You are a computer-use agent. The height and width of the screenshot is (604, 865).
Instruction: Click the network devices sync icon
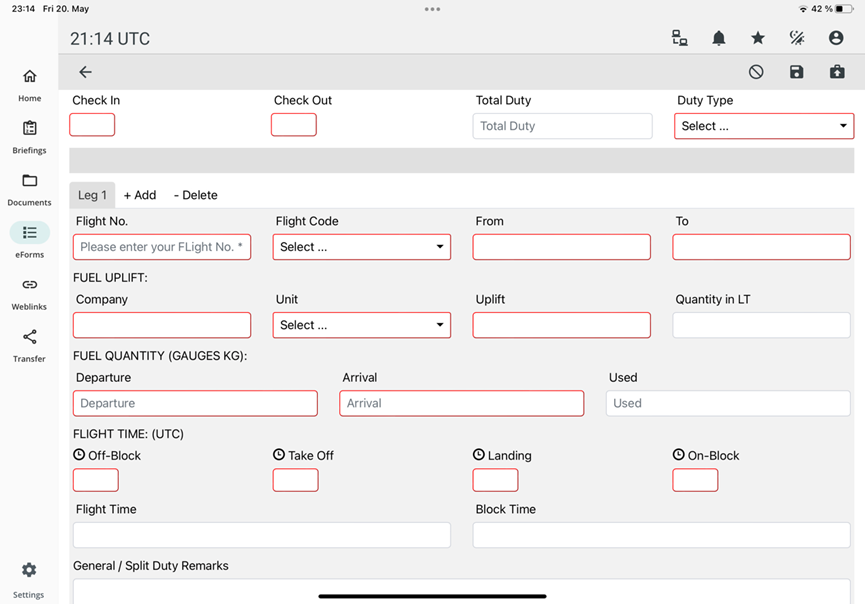(x=680, y=38)
